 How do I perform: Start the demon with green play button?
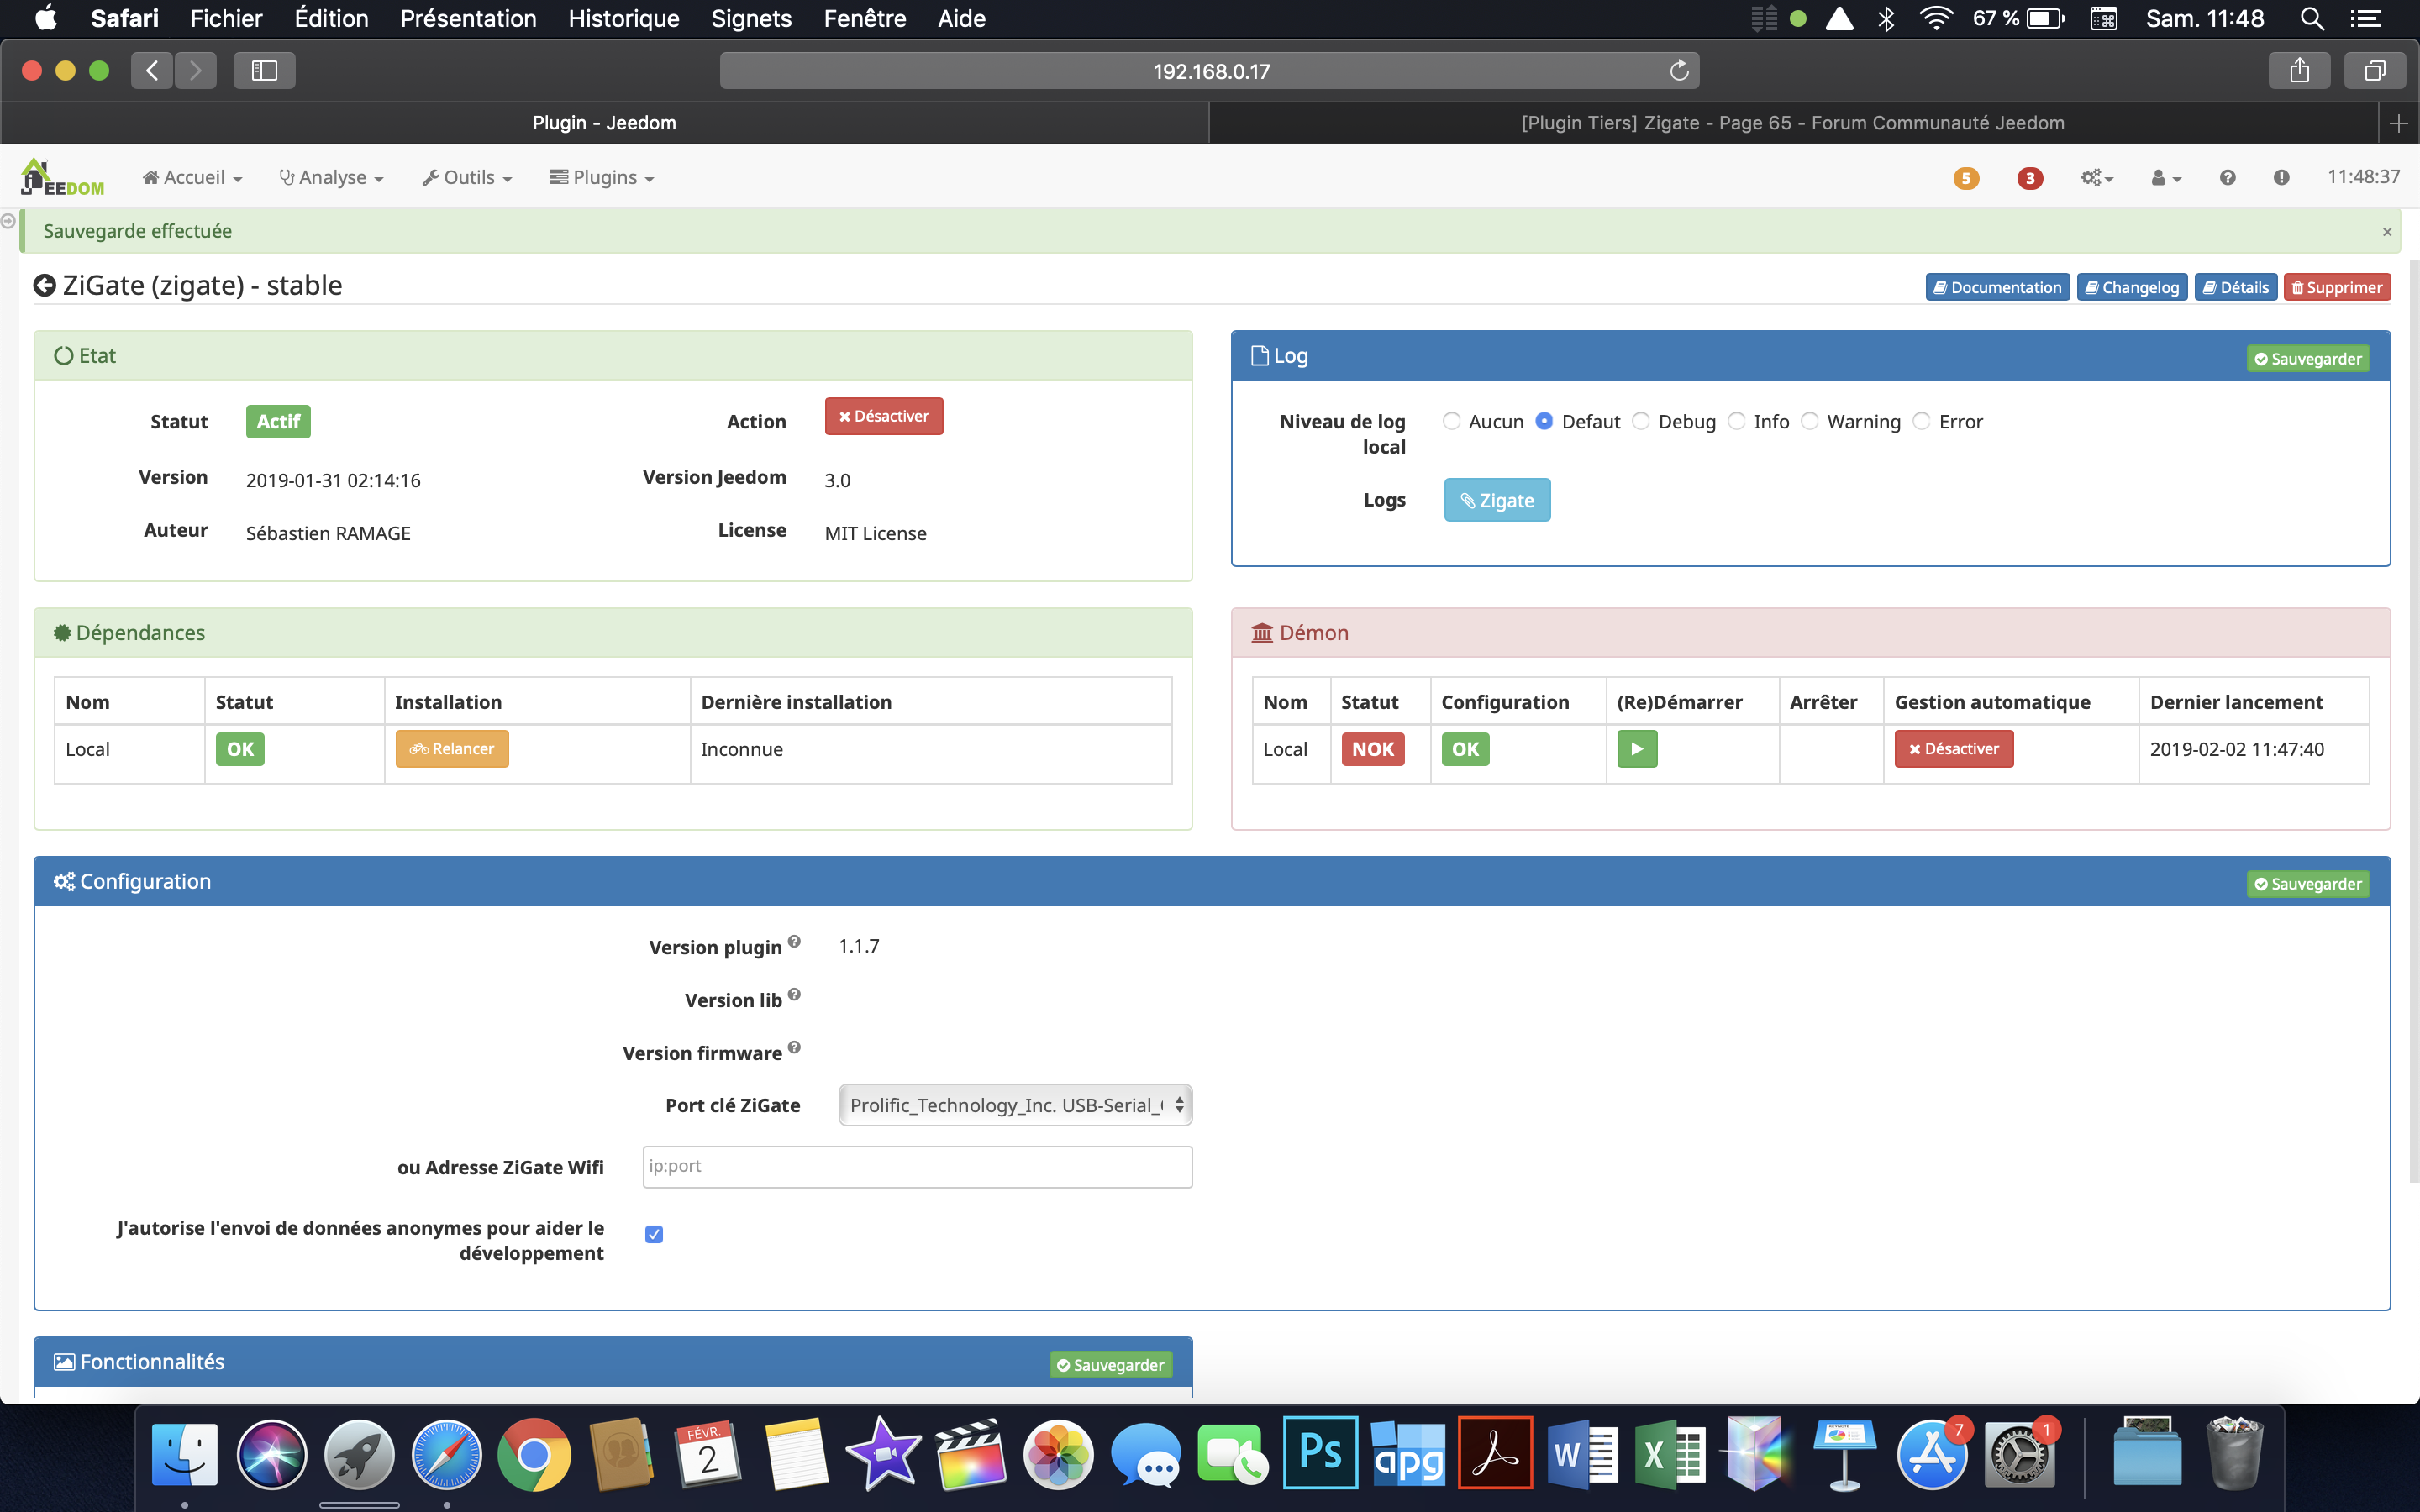click(1637, 749)
